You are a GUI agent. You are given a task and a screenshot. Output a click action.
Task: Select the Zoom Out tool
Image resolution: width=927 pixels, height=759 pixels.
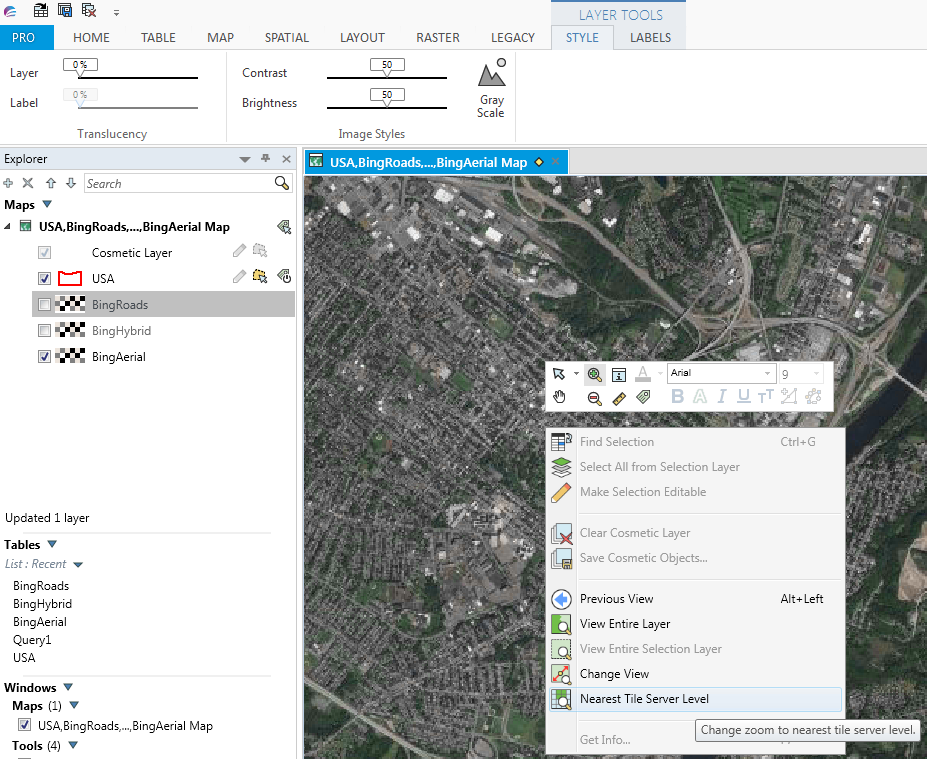pyautogui.click(x=595, y=397)
